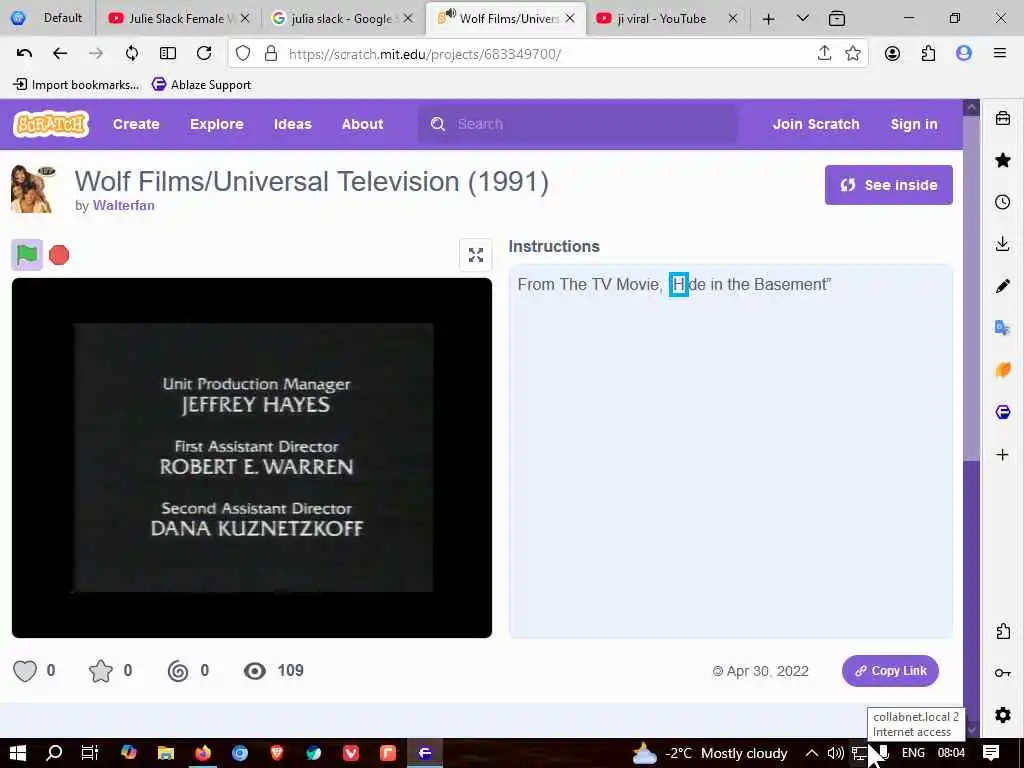Open the account icon in toolbar

pos(892,54)
